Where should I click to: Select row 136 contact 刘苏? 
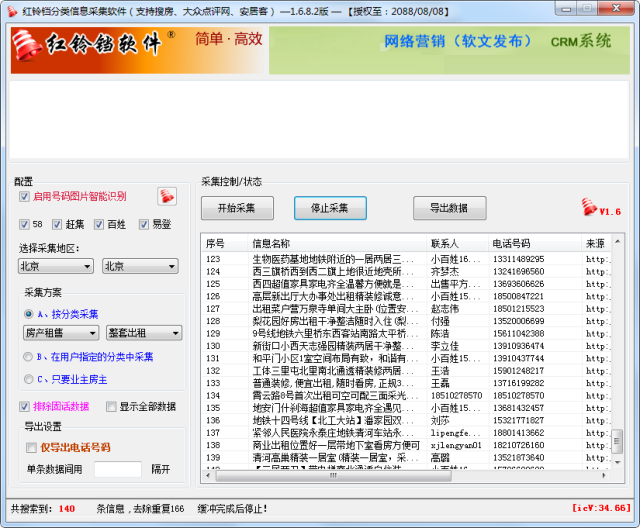click(440, 420)
